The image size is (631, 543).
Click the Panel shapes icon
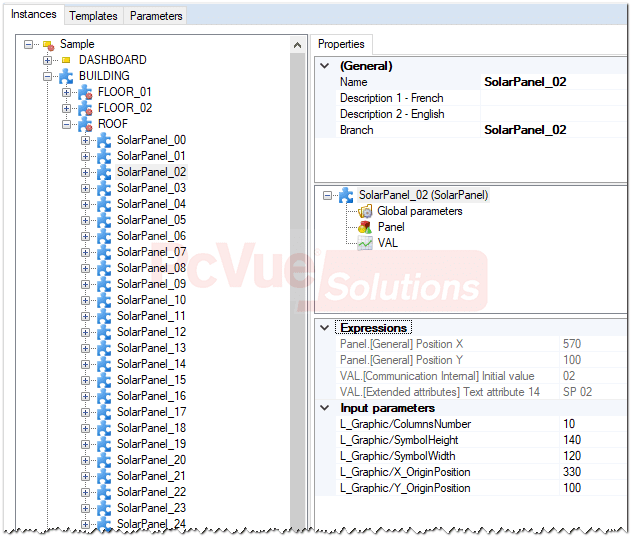pyautogui.click(x=364, y=227)
